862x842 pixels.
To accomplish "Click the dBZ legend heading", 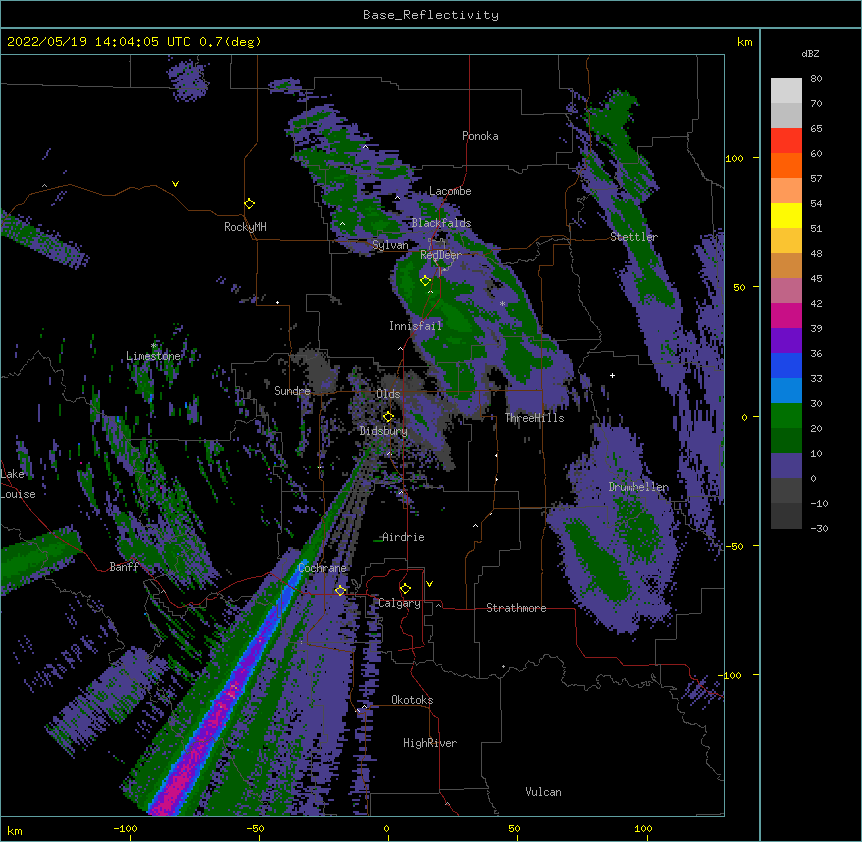I will pos(810,53).
